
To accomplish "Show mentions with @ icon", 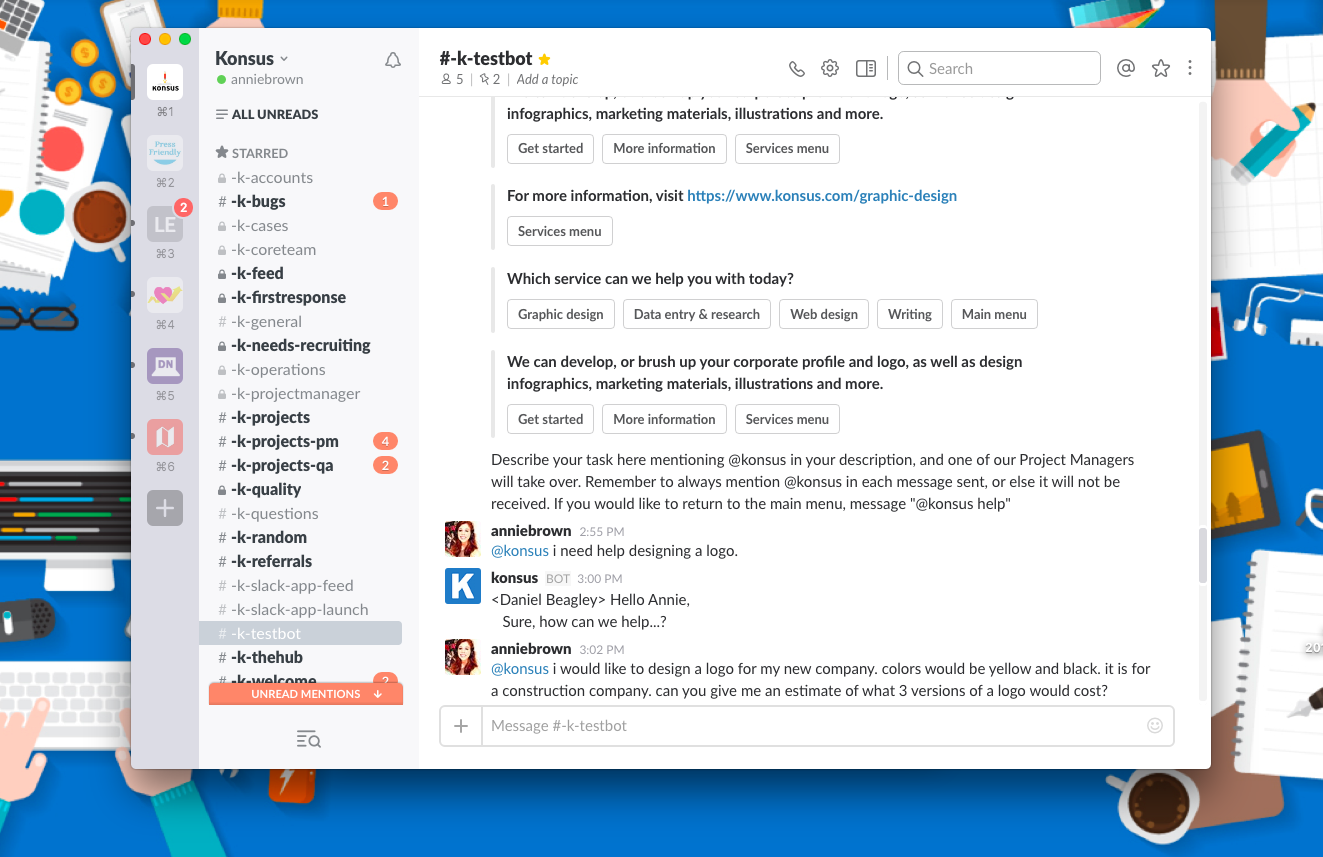I will coord(1126,68).
